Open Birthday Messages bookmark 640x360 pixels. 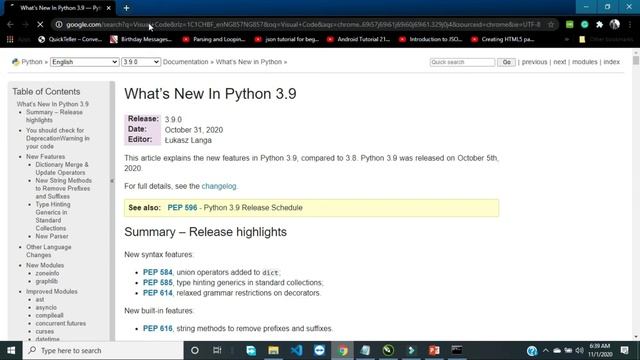click(141, 39)
